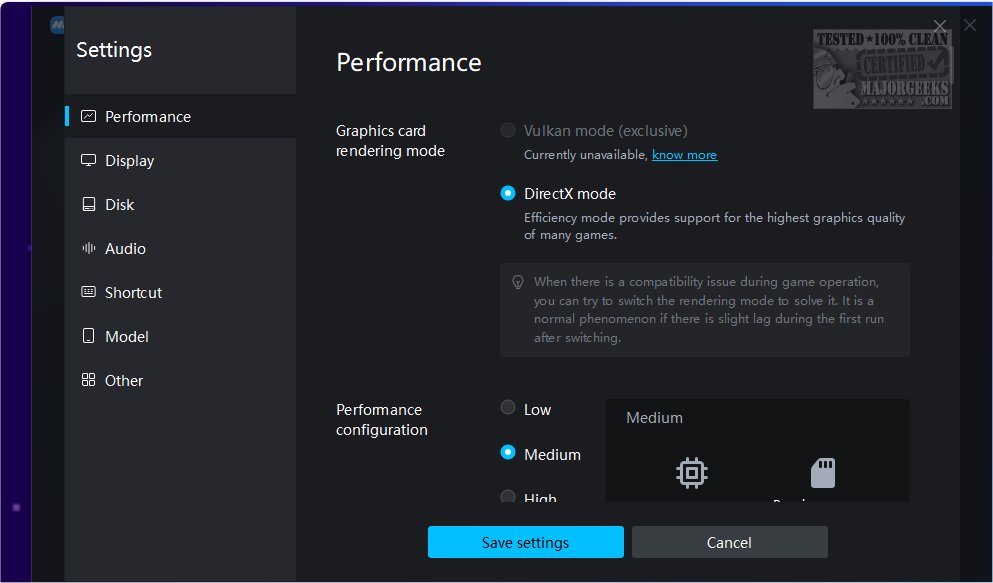Choose Low performance configuration
Viewport: 993px width, 583px height.
tap(508, 408)
